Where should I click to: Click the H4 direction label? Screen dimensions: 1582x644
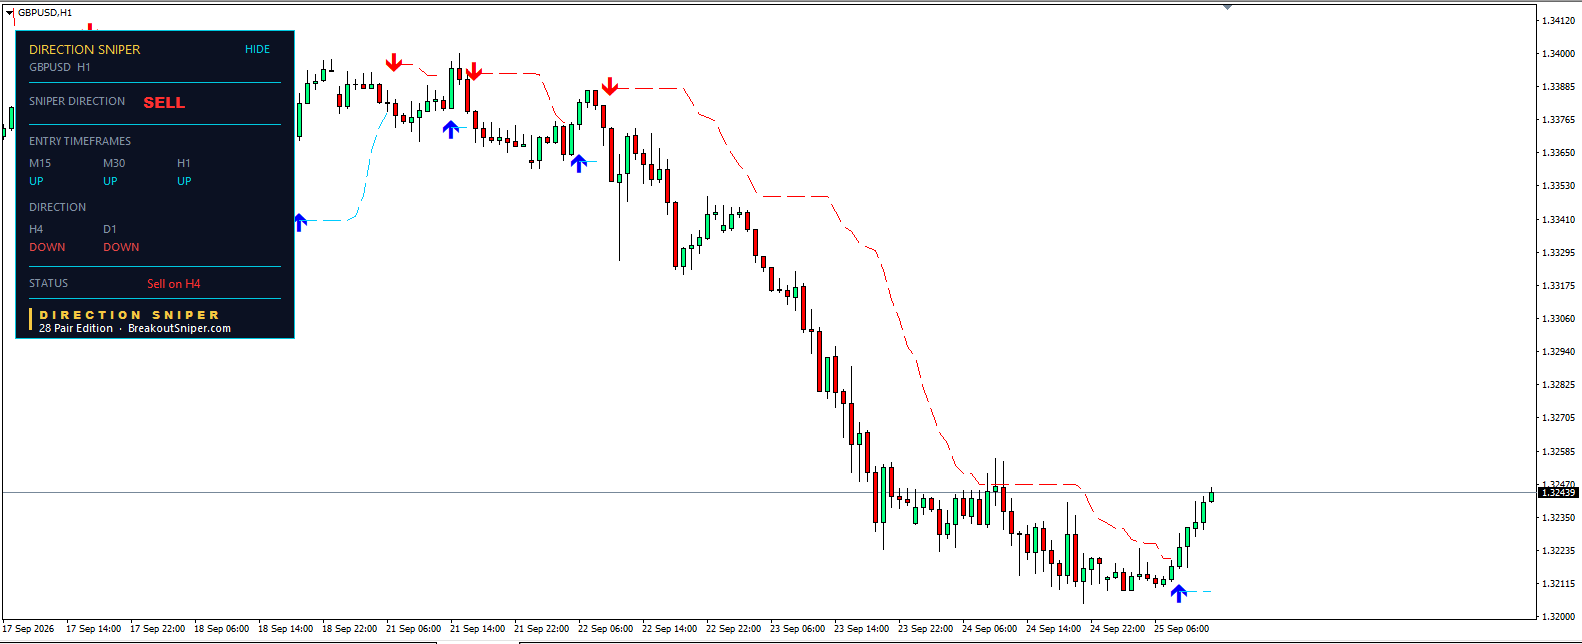[x=36, y=229]
